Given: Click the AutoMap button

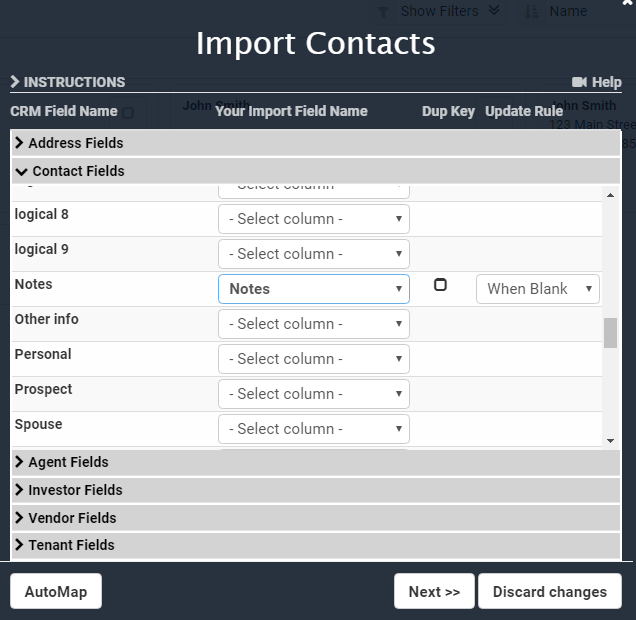Looking at the screenshot, I should (56, 591).
